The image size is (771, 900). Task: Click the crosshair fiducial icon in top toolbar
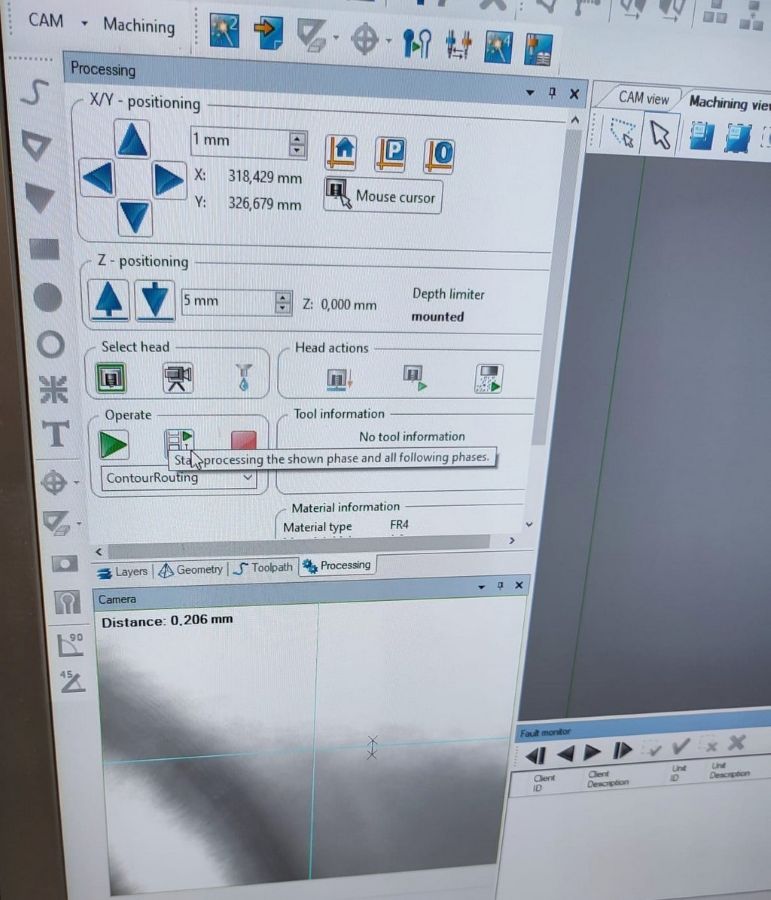click(x=365, y=40)
